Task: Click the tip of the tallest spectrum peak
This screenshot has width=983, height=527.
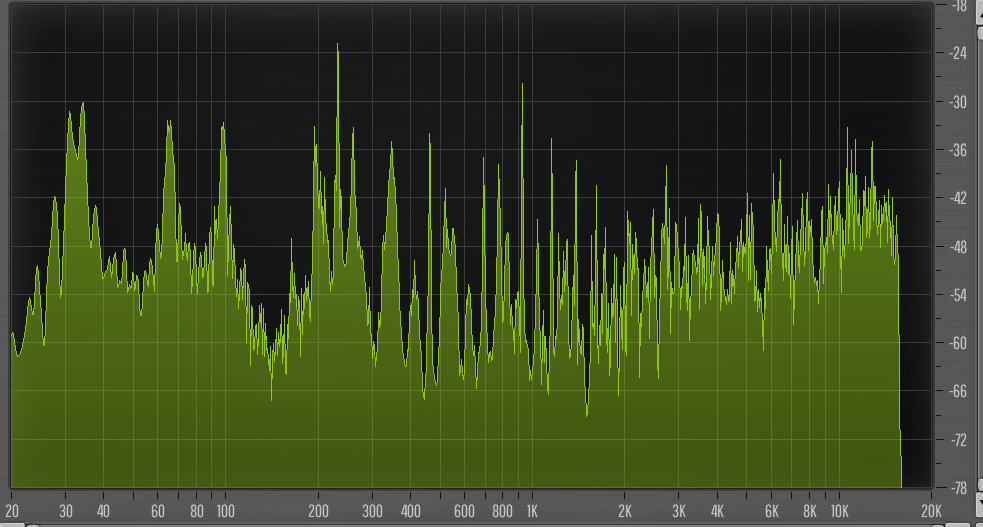Action: click(337, 45)
